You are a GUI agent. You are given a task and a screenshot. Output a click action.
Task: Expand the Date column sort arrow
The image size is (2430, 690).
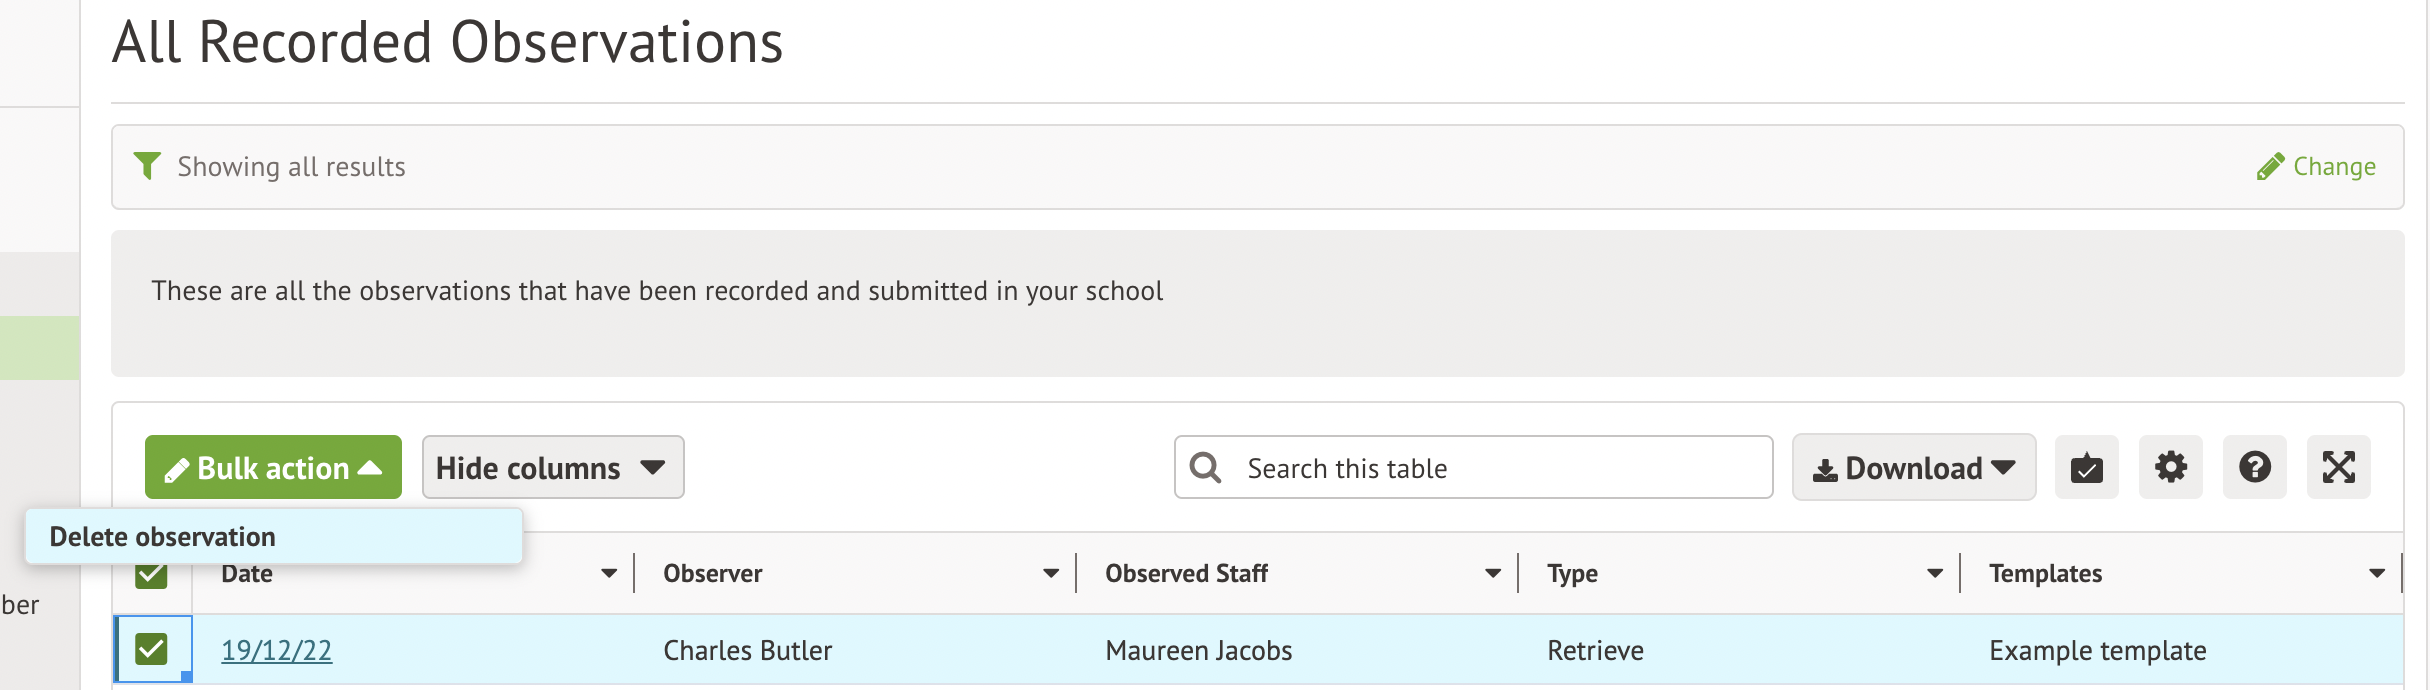click(608, 574)
